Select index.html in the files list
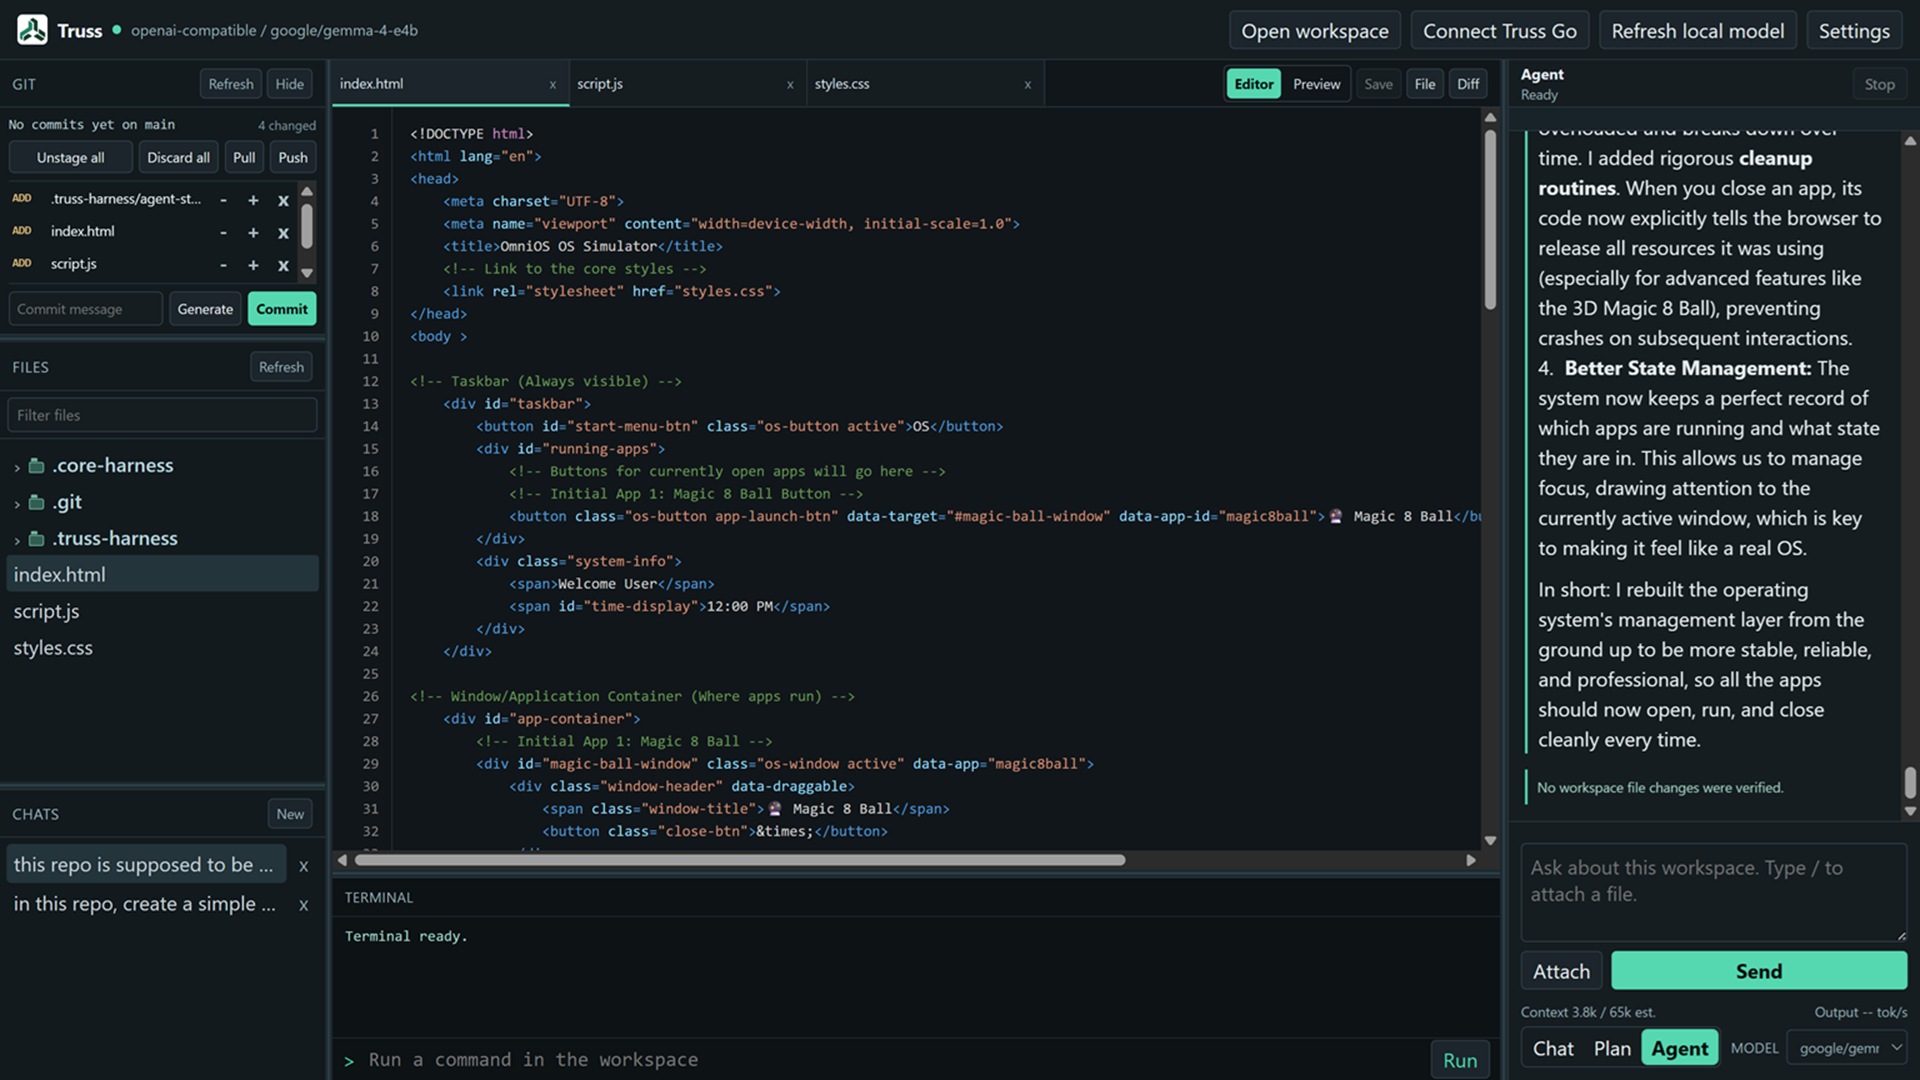 162,575
